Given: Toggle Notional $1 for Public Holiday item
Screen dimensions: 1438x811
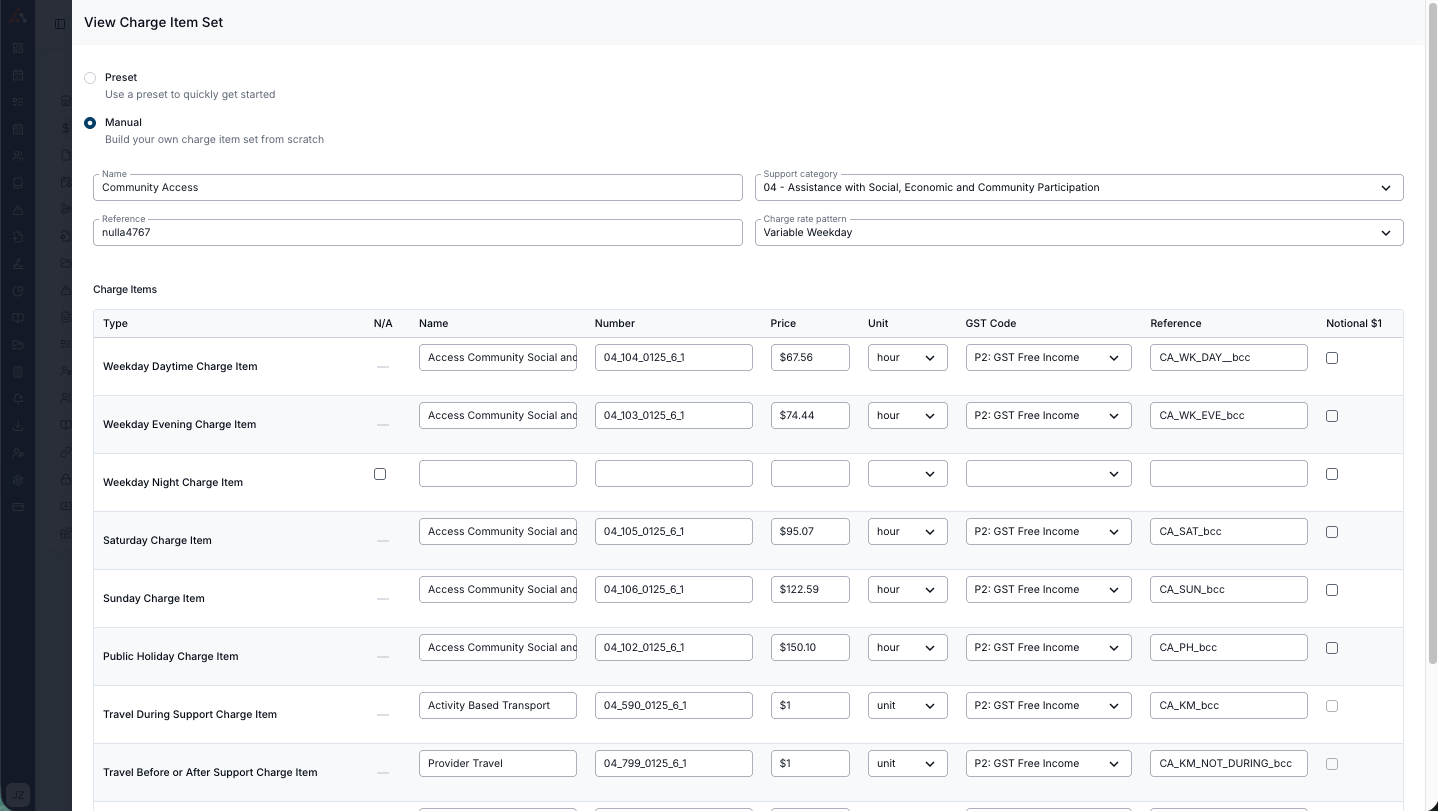Looking at the screenshot, I should pos(1331,648).
